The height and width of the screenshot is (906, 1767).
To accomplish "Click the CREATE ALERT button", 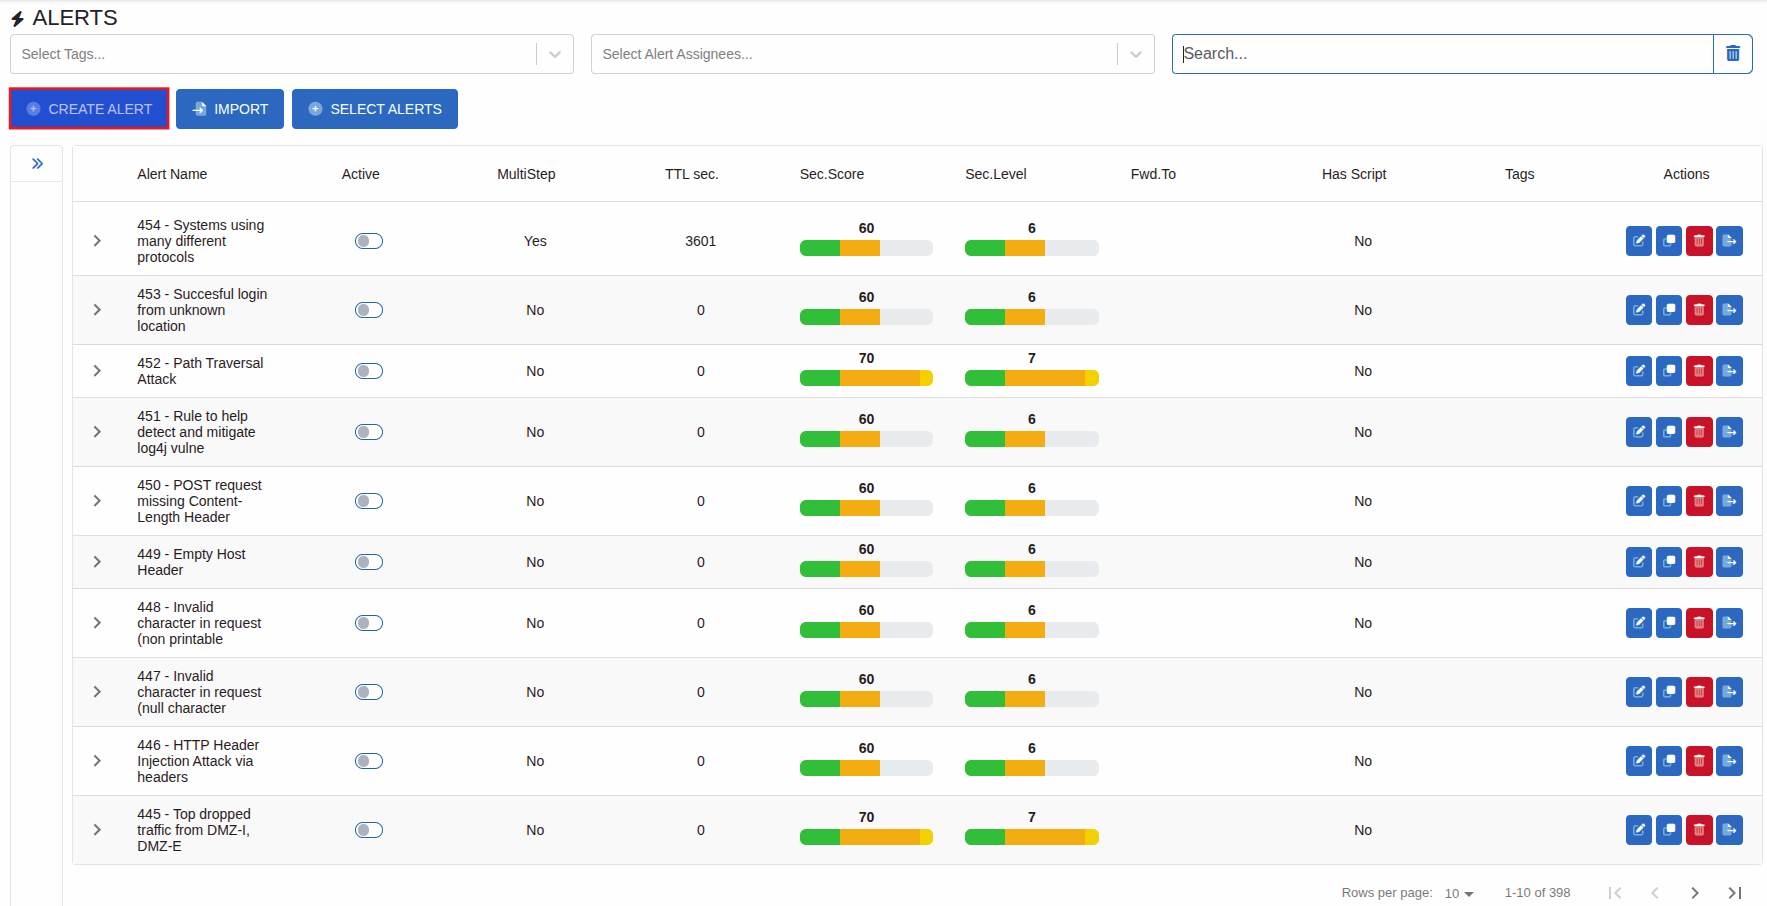I will click(89, 109).
